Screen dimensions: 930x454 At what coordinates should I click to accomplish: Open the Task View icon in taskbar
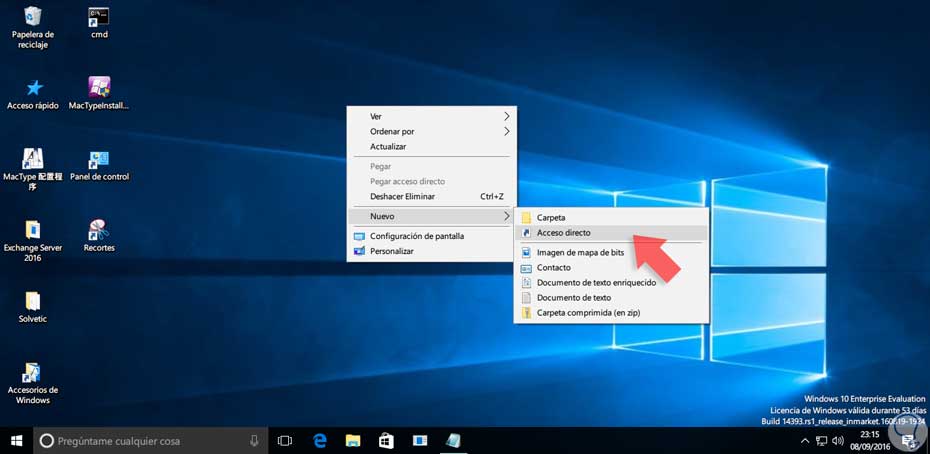tap(285, 440)
